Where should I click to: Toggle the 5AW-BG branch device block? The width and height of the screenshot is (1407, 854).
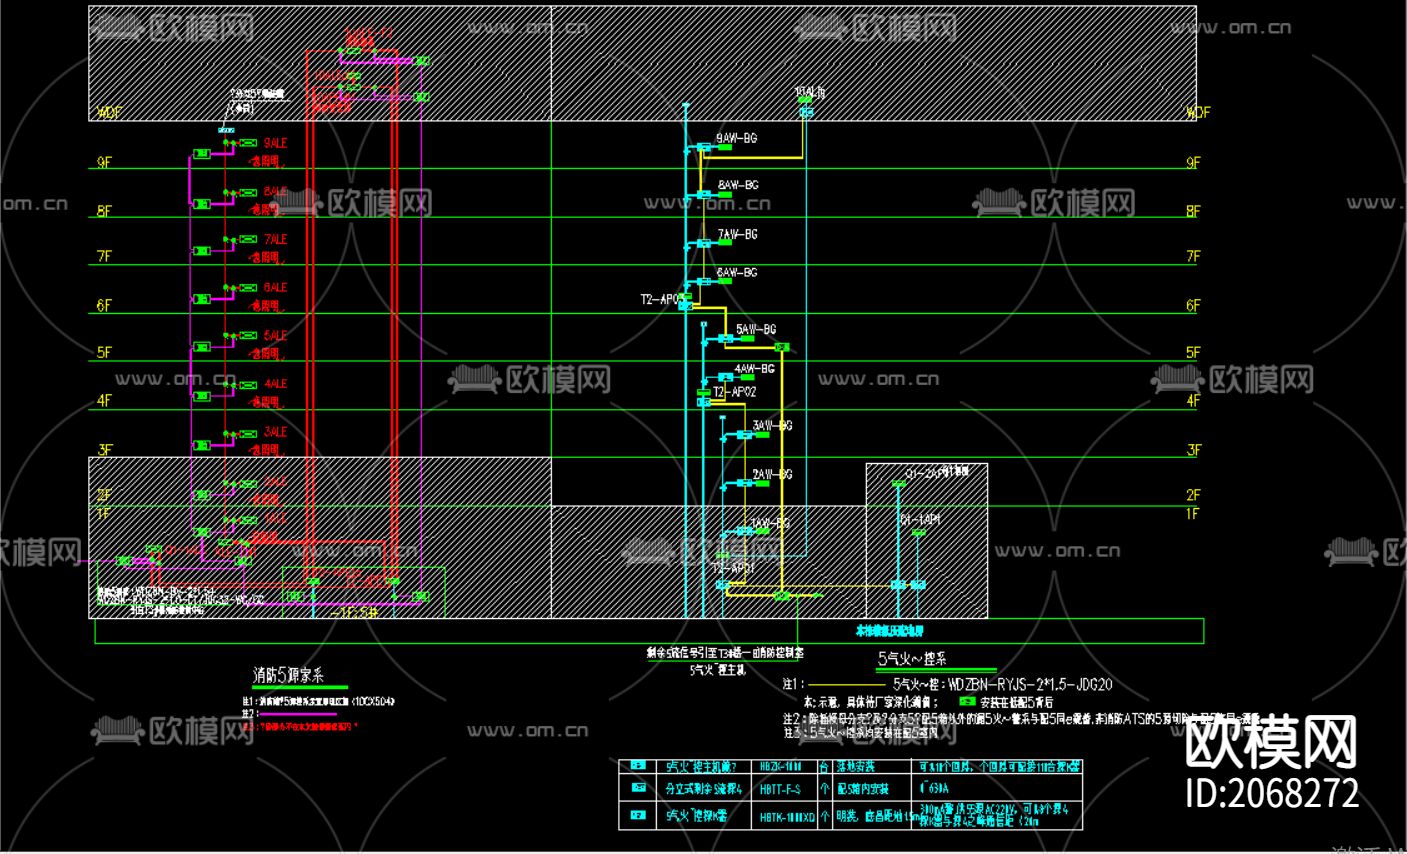748,338
